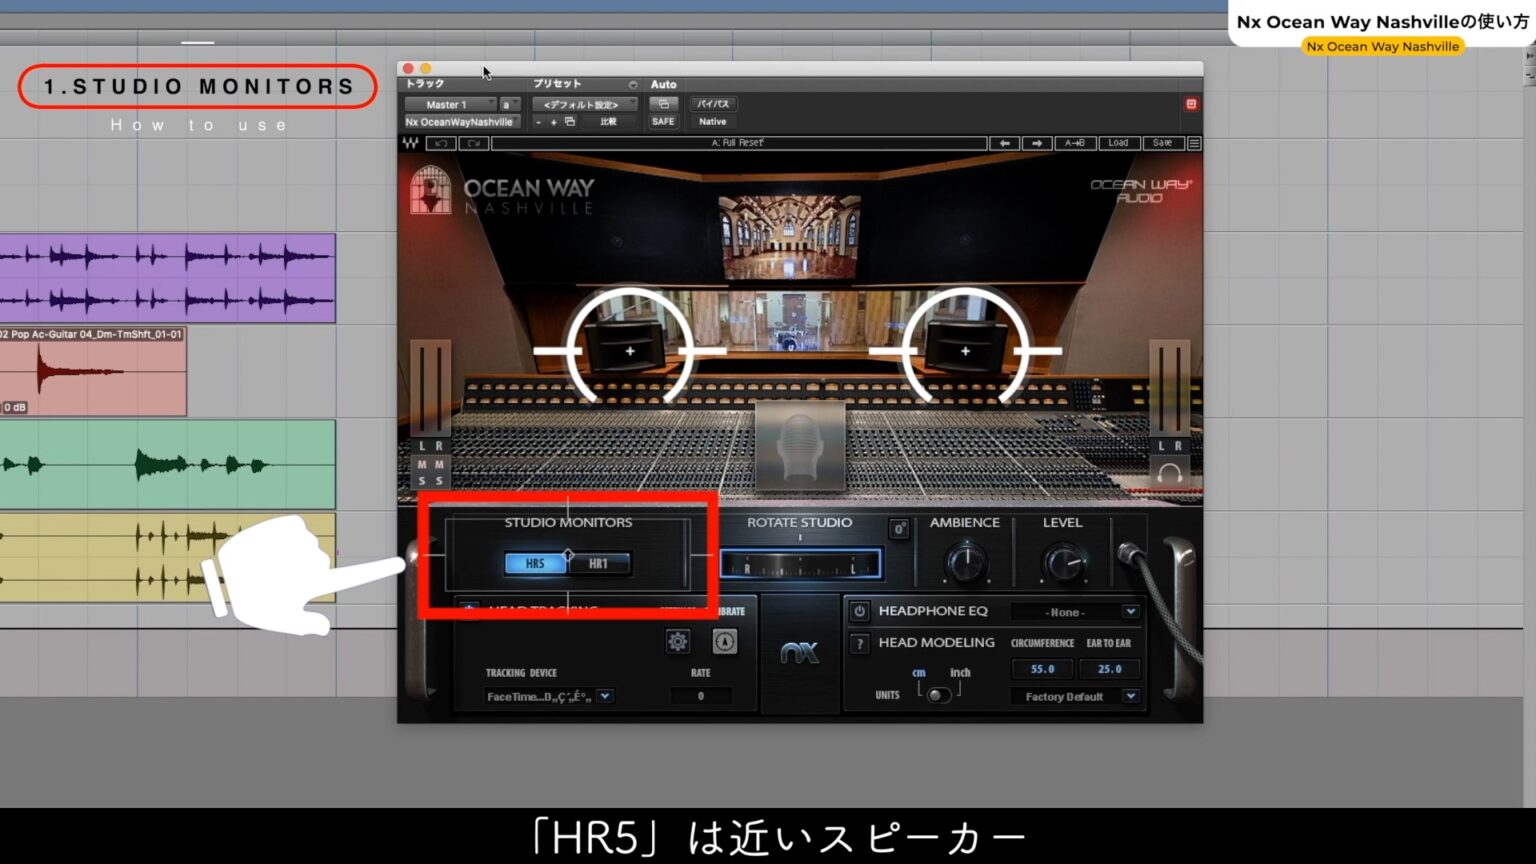Toggle the cm/inch units switch
The image size is (1536, 864).
point(938,695)
